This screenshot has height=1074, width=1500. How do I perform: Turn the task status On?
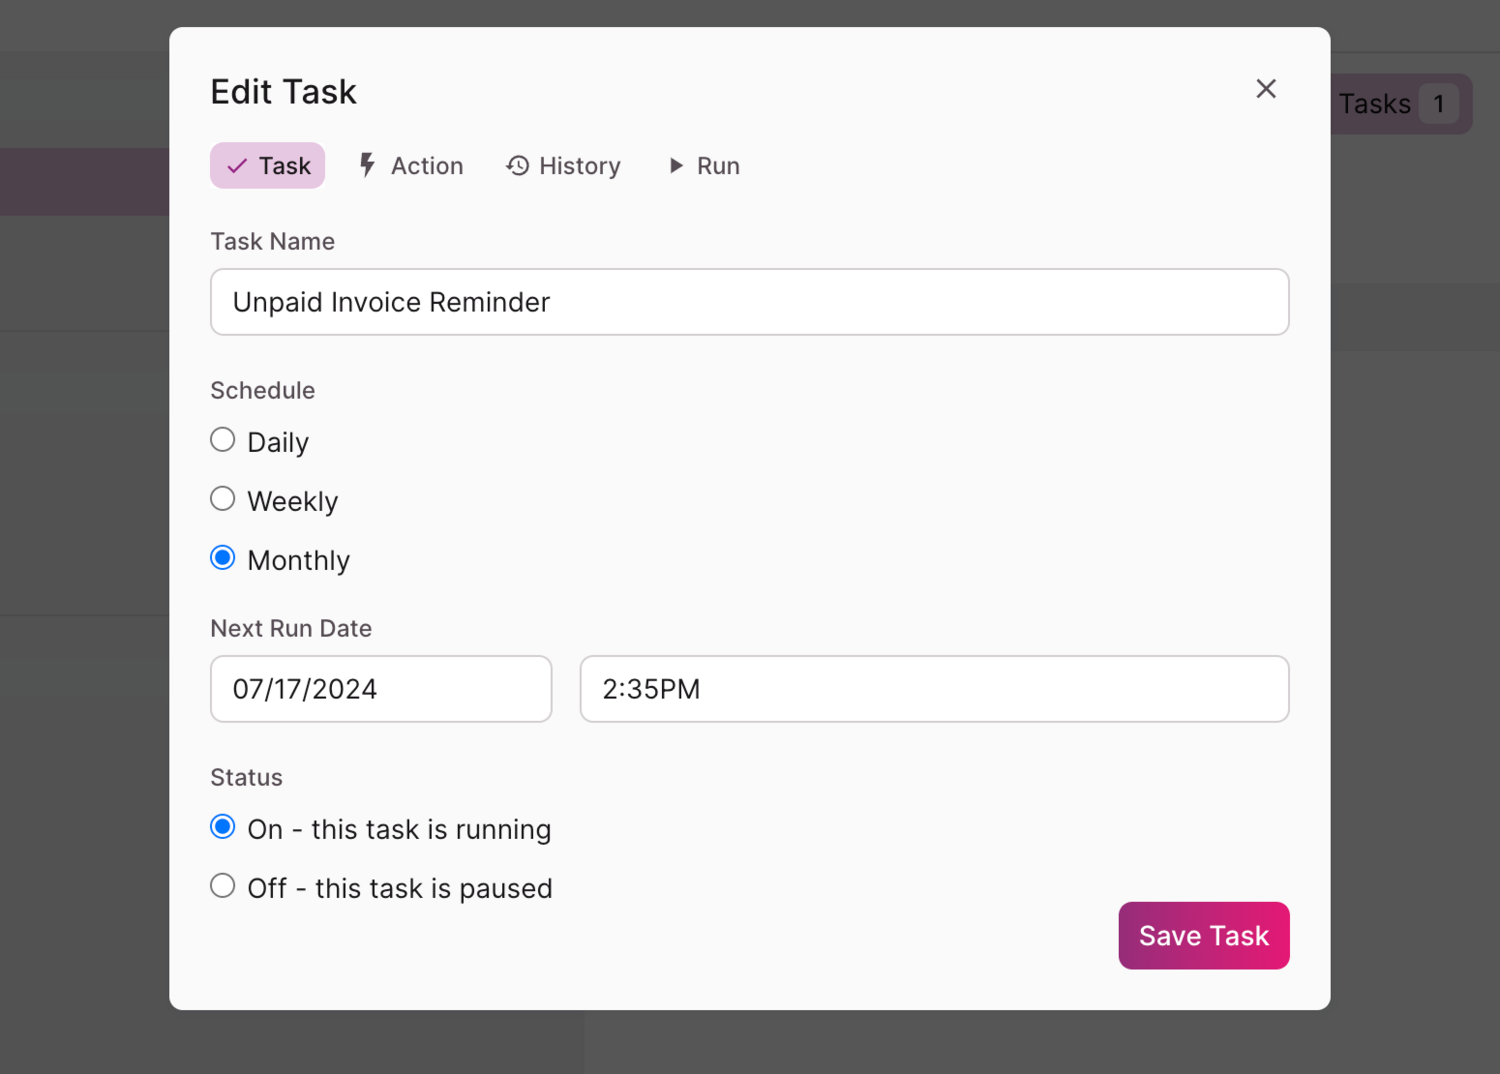point(223,827)
